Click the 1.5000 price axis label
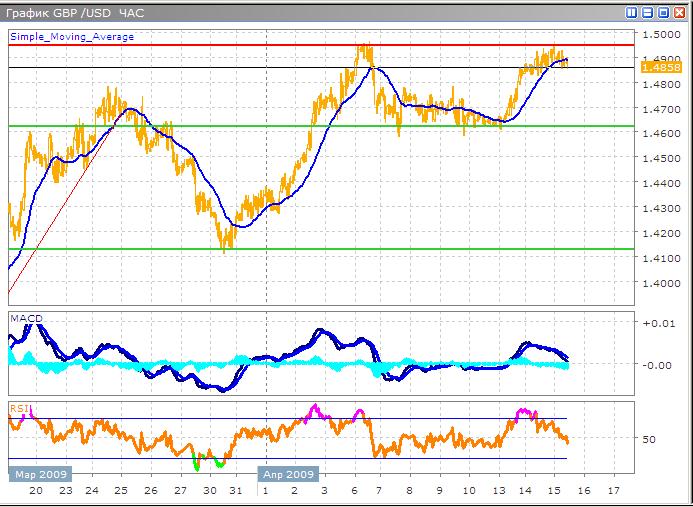693x507 pixels. coord(660,34)
